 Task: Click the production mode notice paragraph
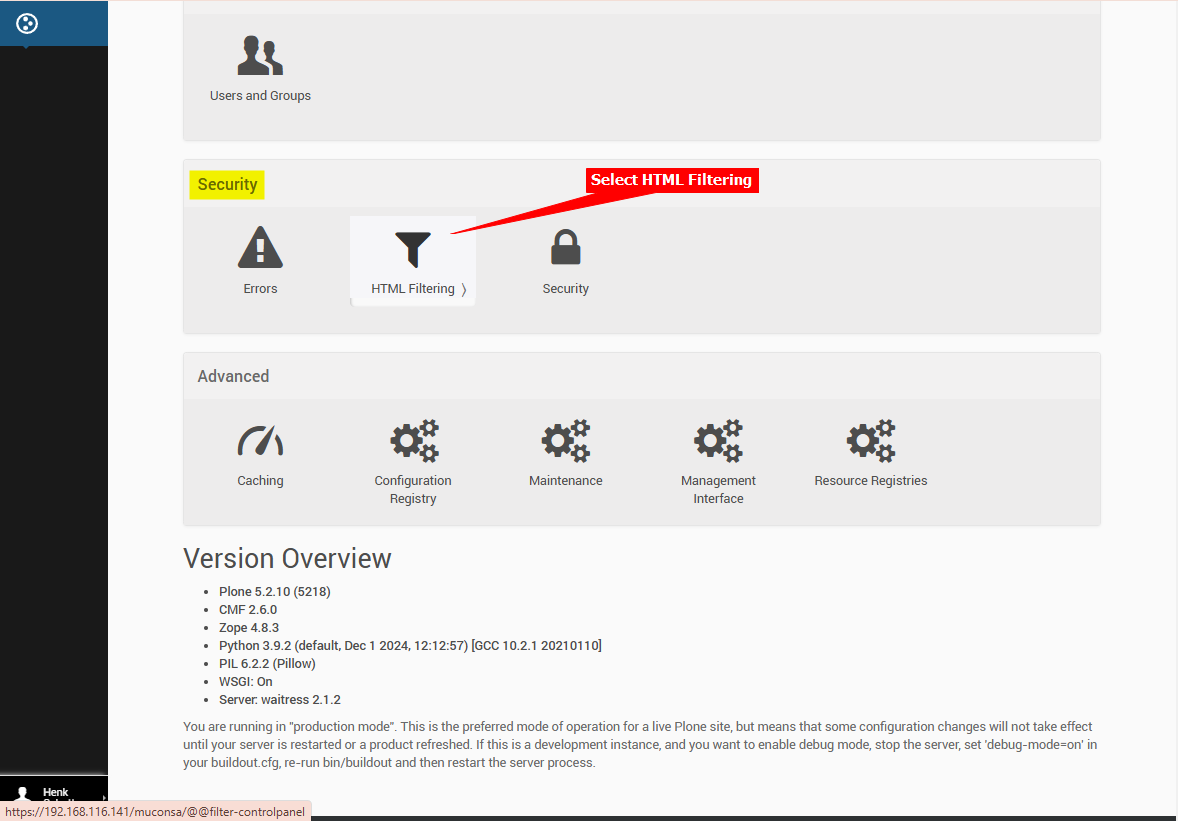point(640,744)
